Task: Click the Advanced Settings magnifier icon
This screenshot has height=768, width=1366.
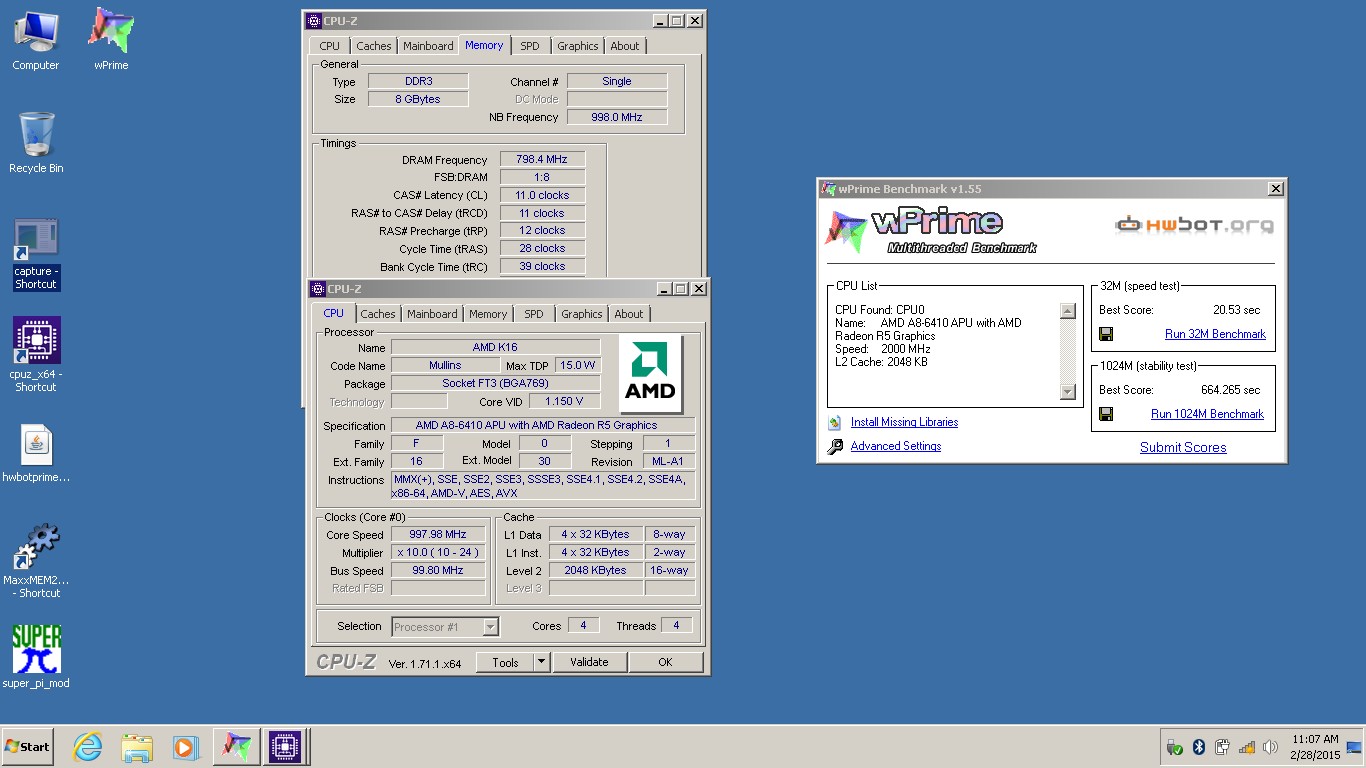Action: tap(835, 447)
